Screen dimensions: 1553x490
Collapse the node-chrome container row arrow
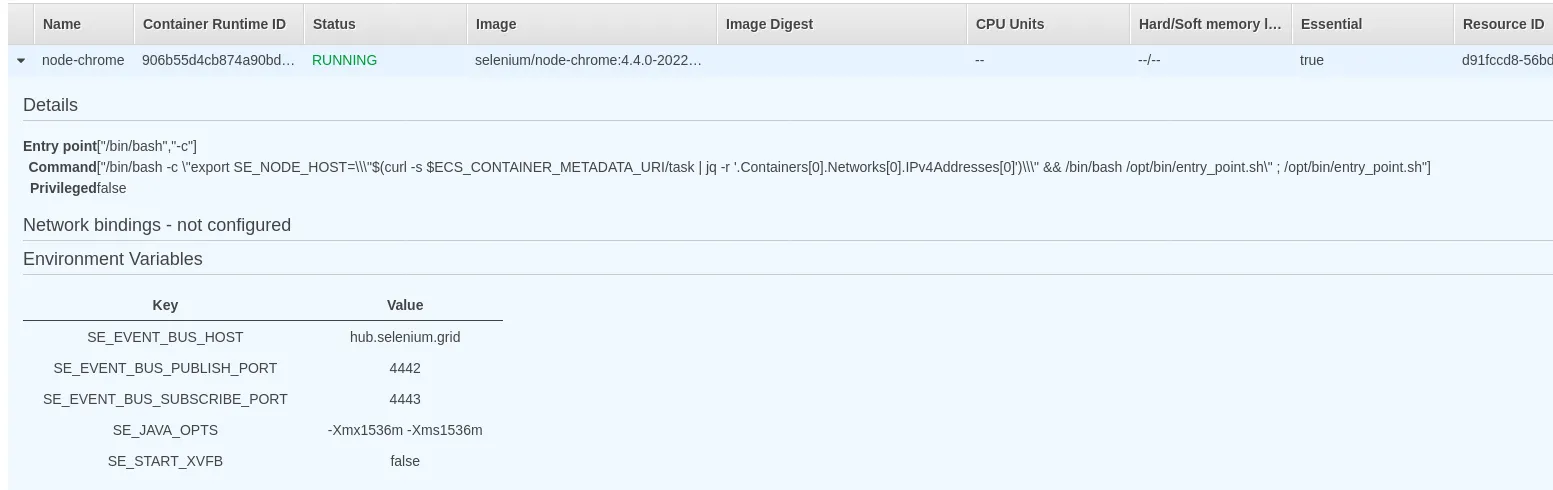(x=21, y=61)
